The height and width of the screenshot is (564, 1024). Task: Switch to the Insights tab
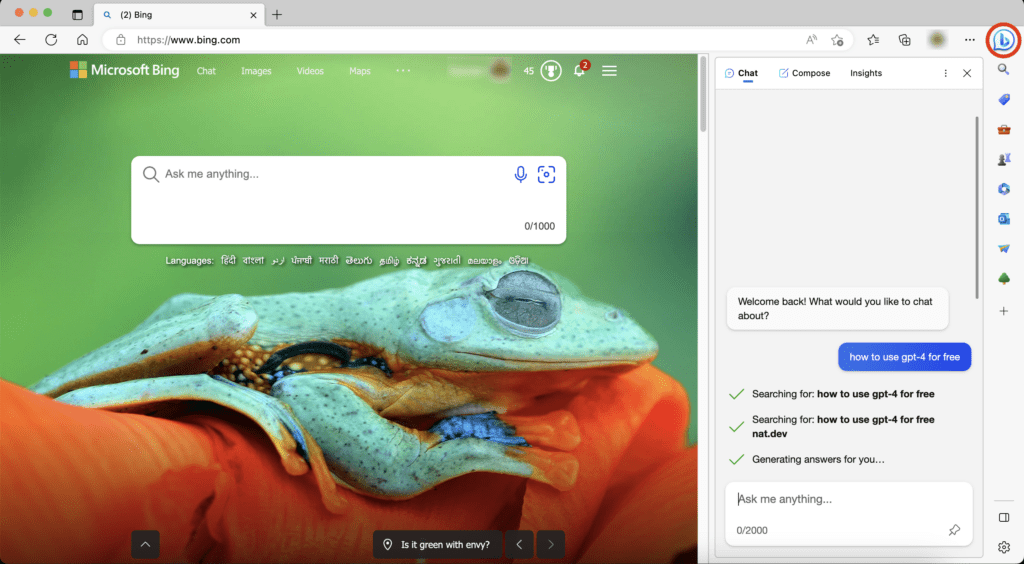[866, 73]
